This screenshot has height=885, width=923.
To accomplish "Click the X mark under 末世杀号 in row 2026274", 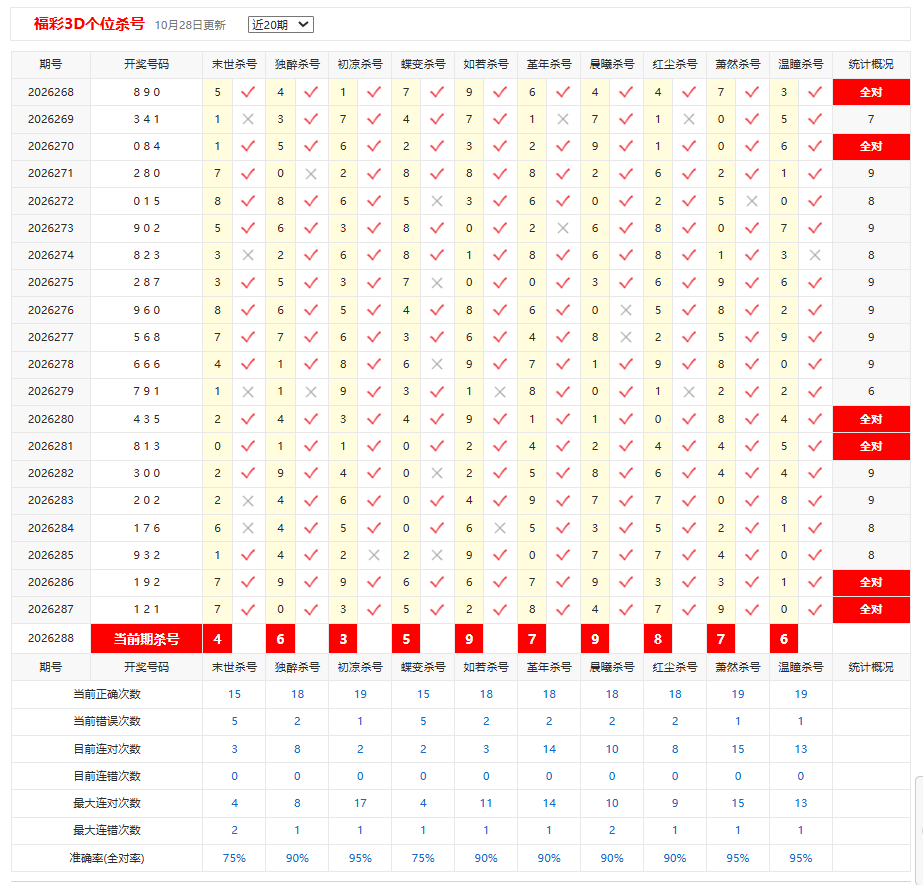I will [x=248, y=256].
